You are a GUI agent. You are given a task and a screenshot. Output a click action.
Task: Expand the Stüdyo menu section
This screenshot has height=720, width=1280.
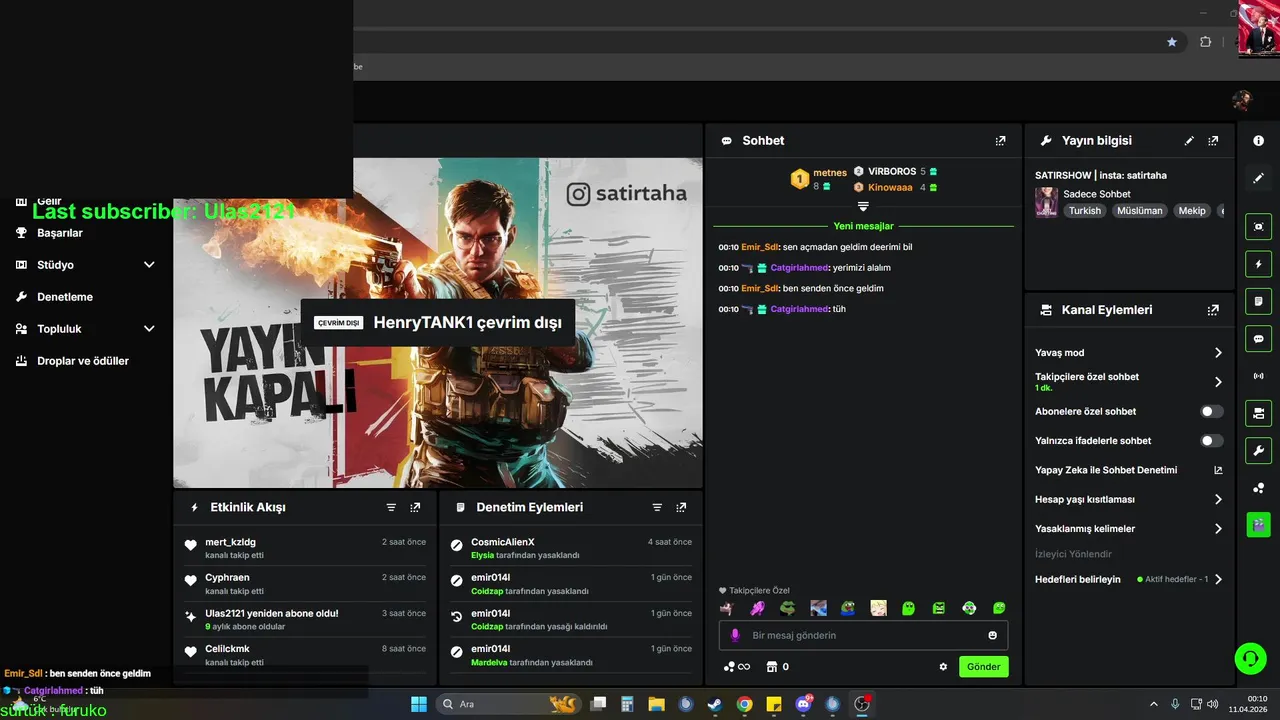pos(149,265)
